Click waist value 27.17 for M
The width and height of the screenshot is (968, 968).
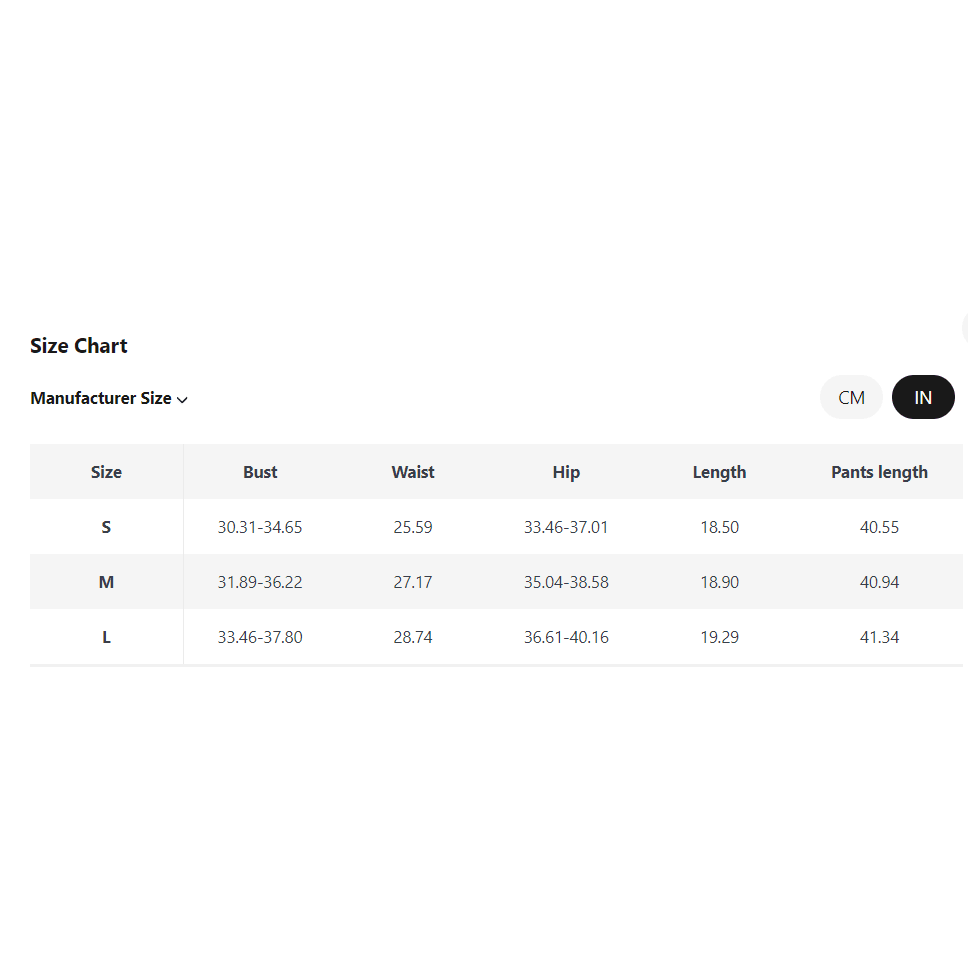coord(413,582)
